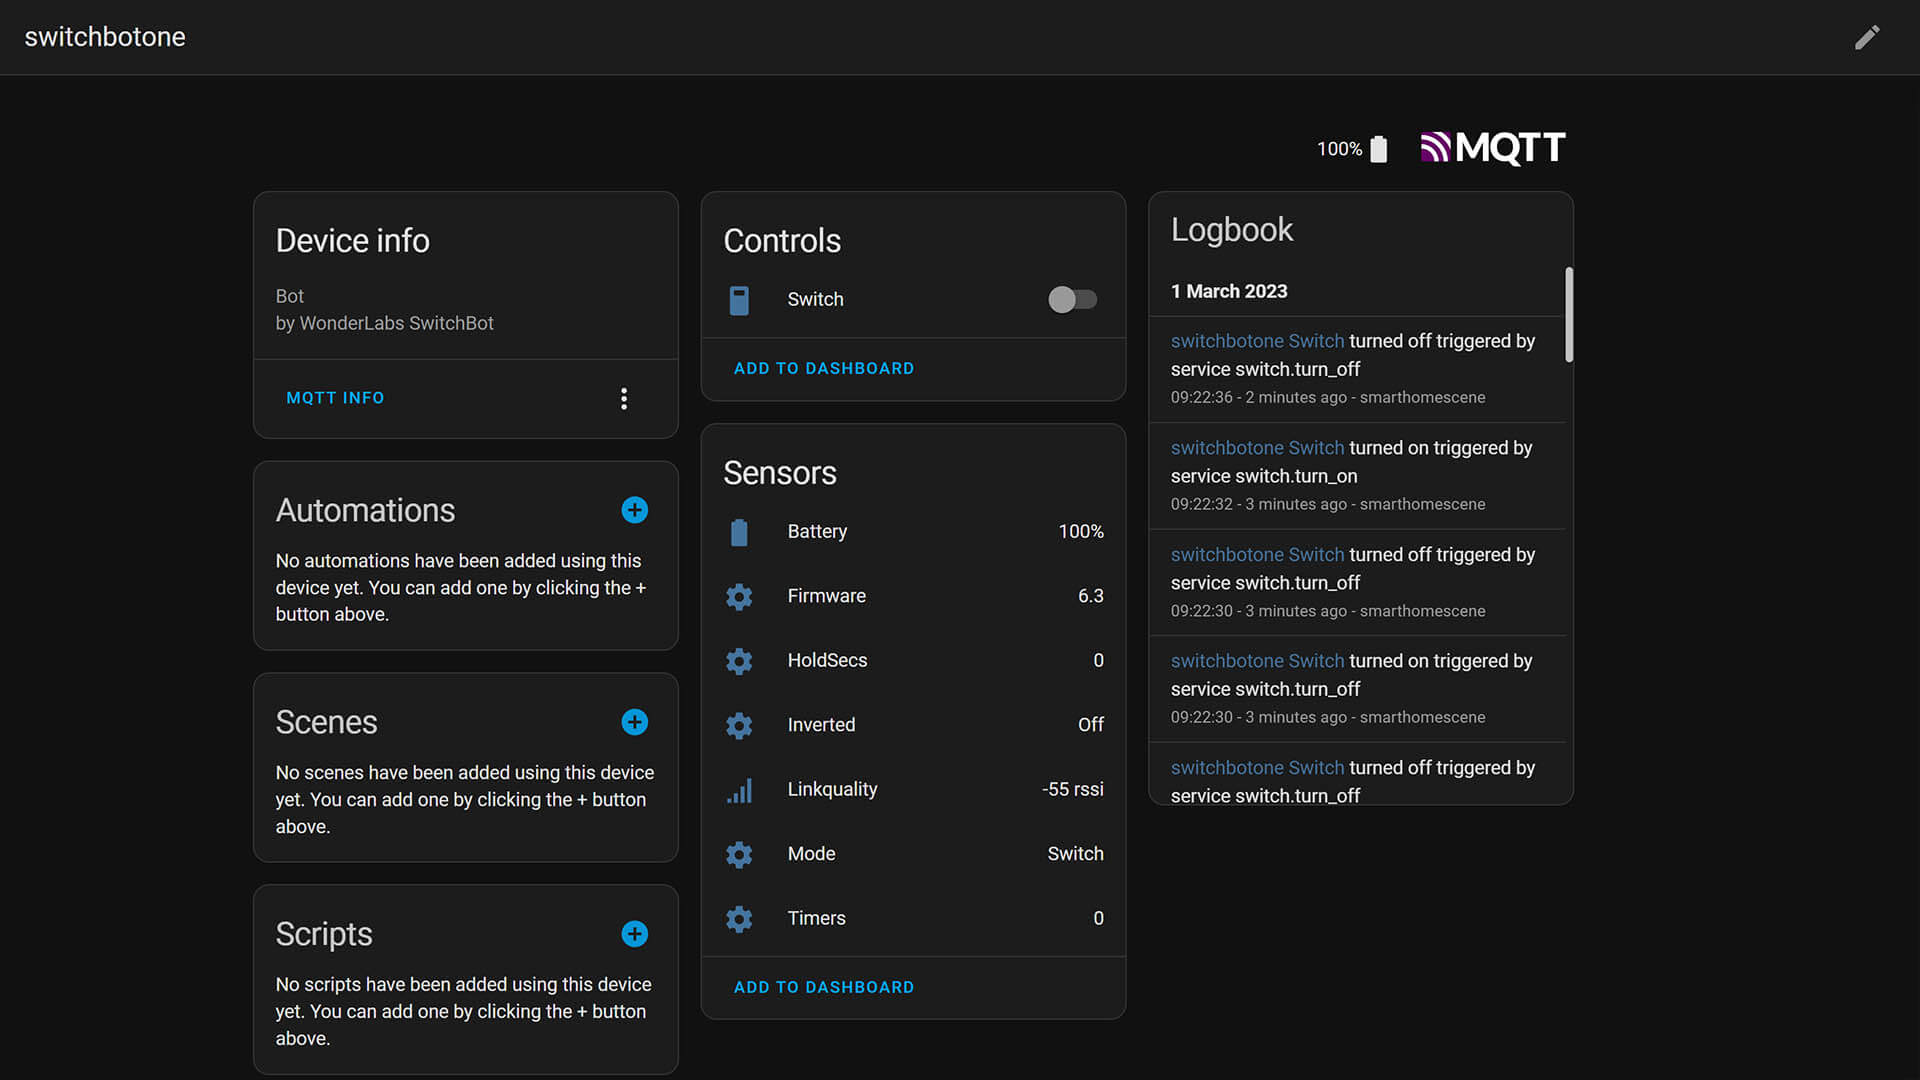This screenshot has height=1080, width=1920.
Task: Click the link quality signal icon
Action: (740, 789)
